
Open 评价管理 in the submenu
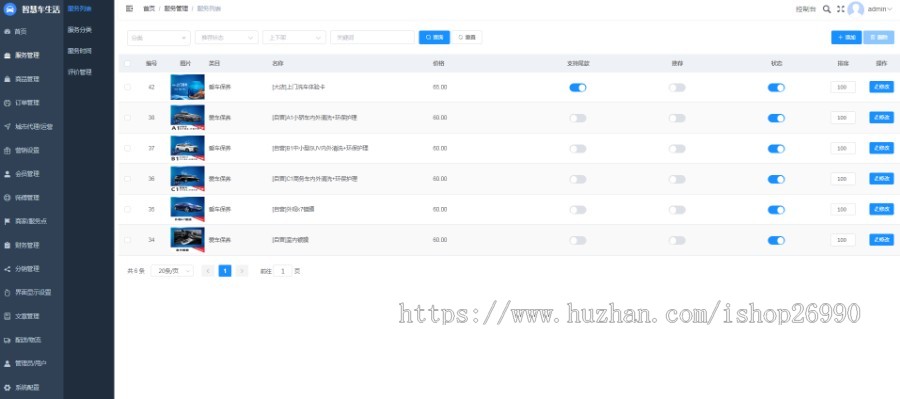(x=79, y=72)
